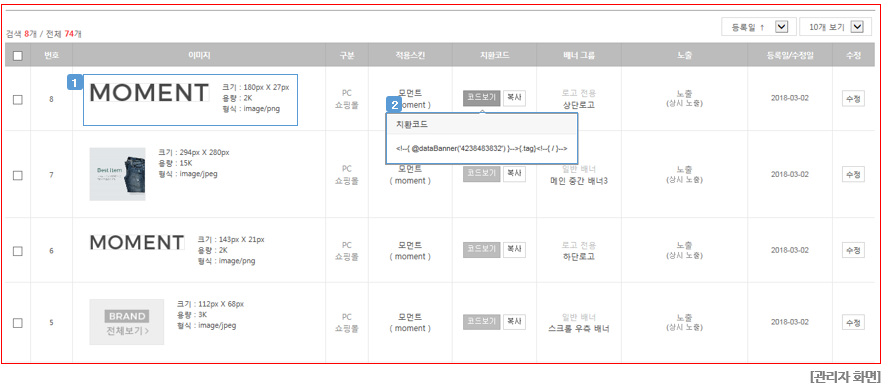Click 복사 button for 메인 중간 배너3 row
882x384 pixels.
pyautogui.click(x=514, y=174)
